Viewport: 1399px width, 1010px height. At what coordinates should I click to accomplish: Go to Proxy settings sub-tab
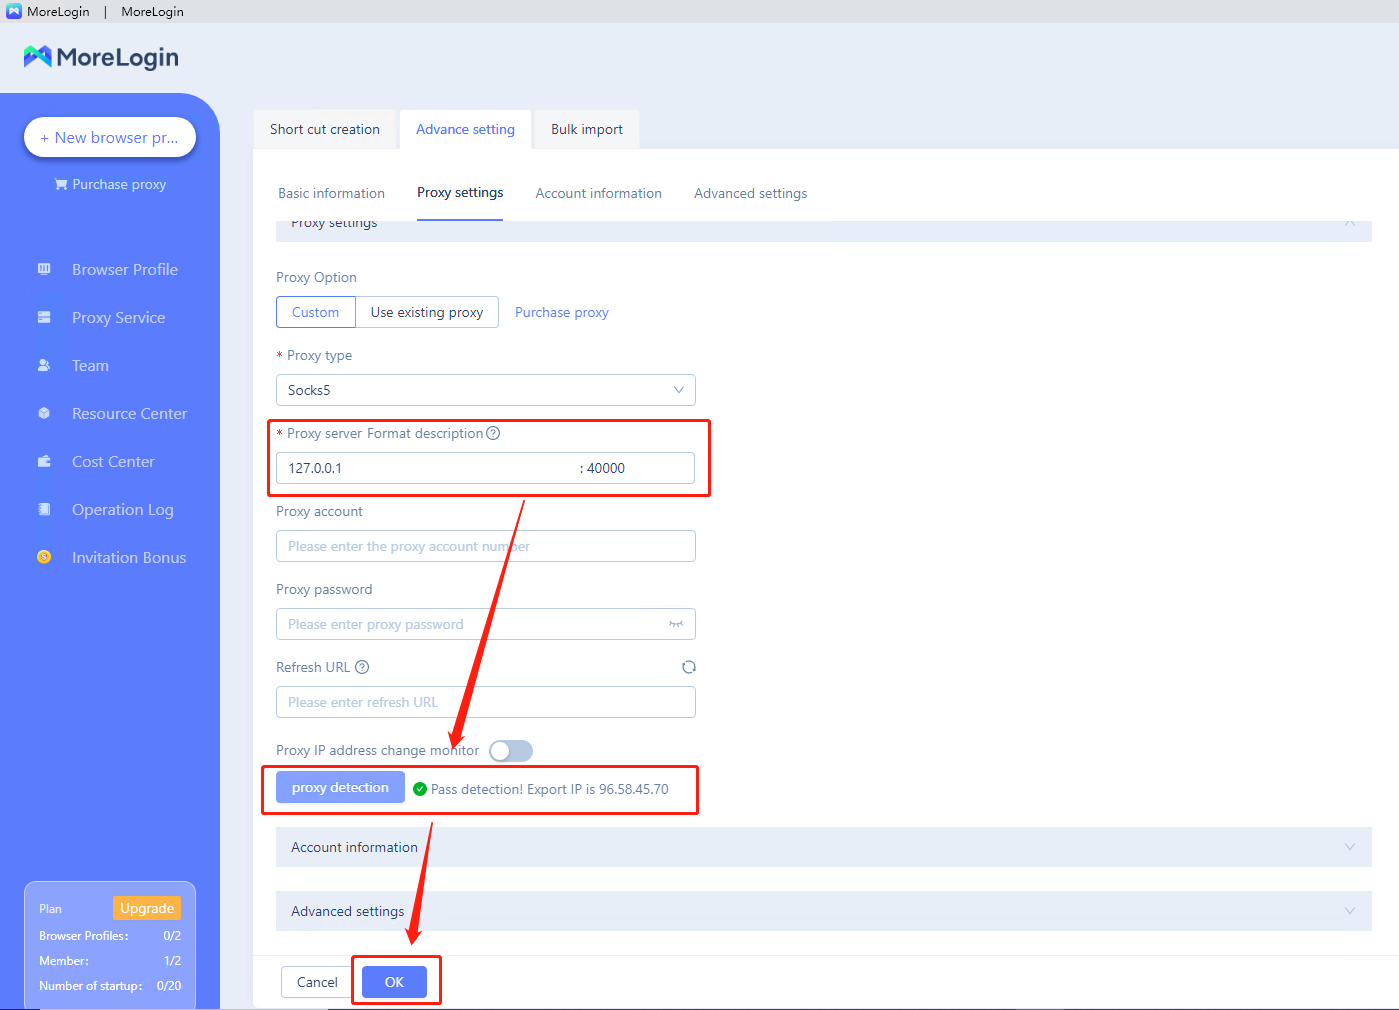coord(460,192)
